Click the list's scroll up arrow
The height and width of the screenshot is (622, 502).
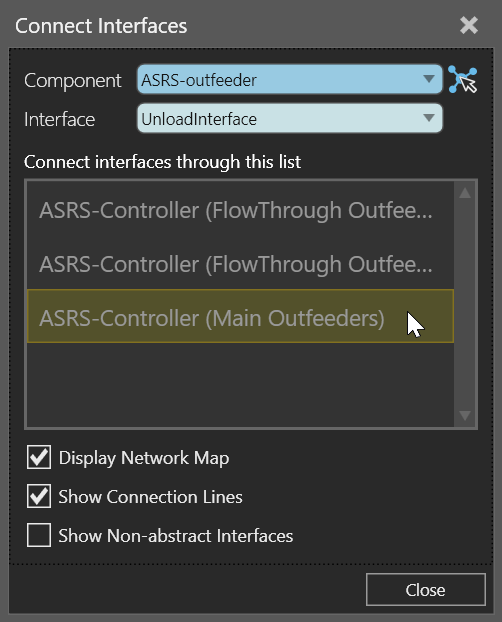pyautogui.click(x=465, y=193)
